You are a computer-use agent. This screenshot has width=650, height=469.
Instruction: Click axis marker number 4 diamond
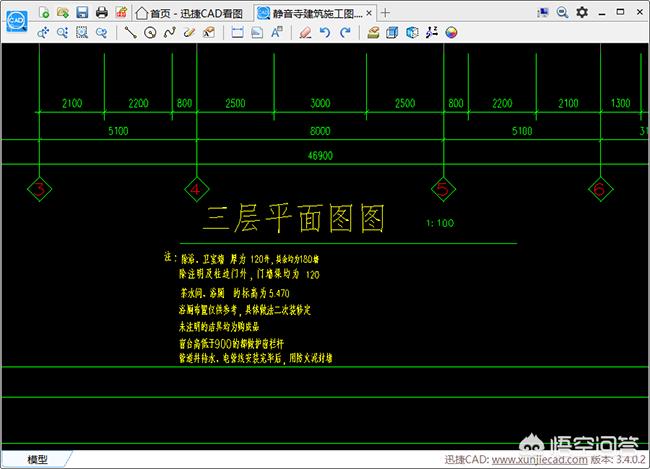(x=196, y=190)
